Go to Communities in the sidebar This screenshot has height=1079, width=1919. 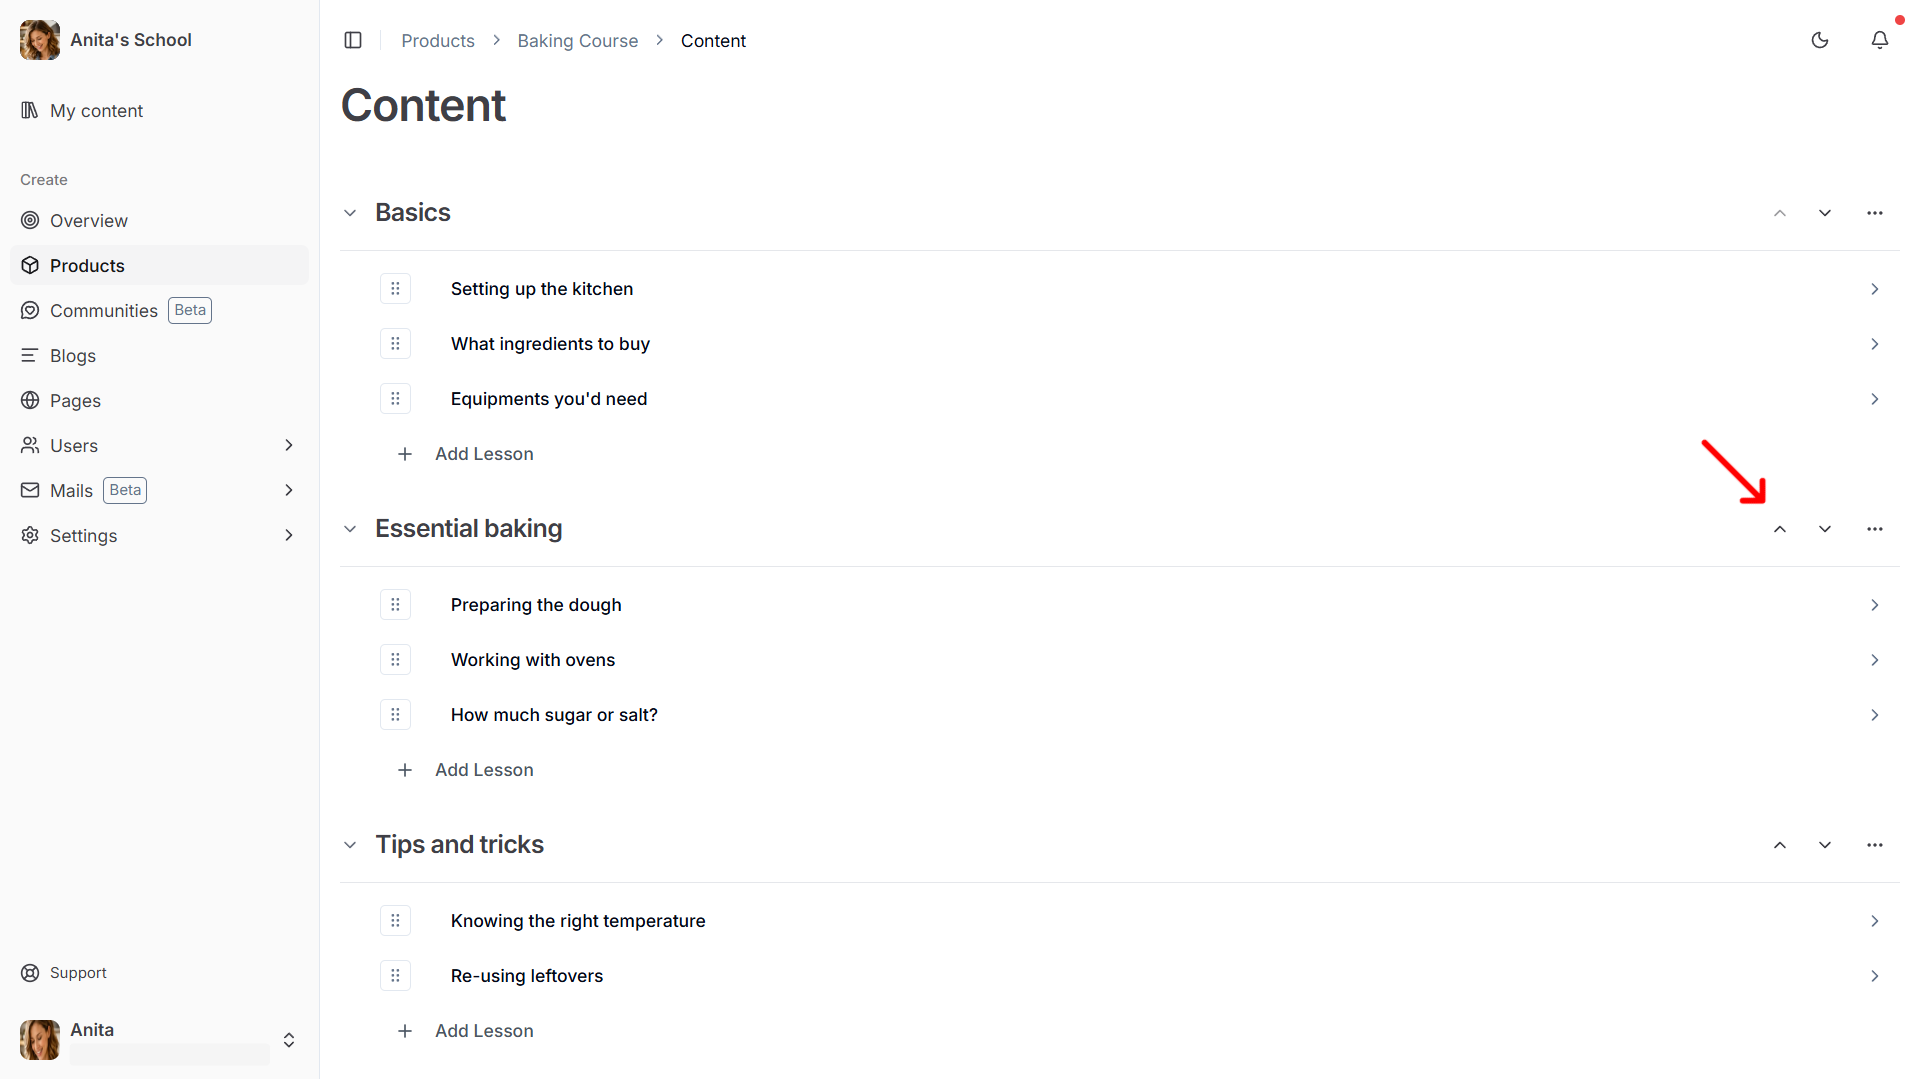pyautogui.click(x=104, y=311)
